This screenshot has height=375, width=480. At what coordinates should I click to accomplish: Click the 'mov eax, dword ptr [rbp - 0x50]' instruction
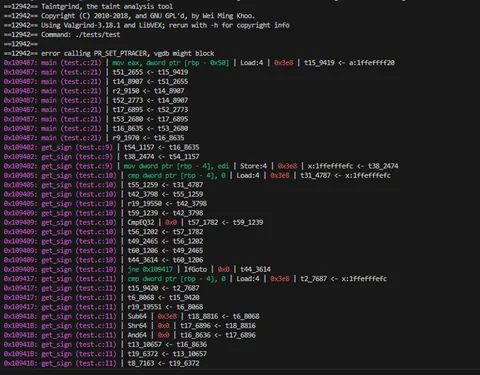pos(170,63)
